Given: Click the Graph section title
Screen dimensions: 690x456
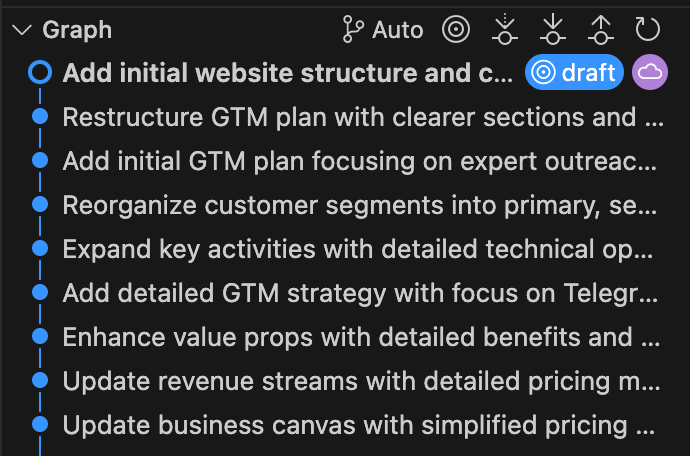Looking at the screenshot, I should click(x=77, y=30).
